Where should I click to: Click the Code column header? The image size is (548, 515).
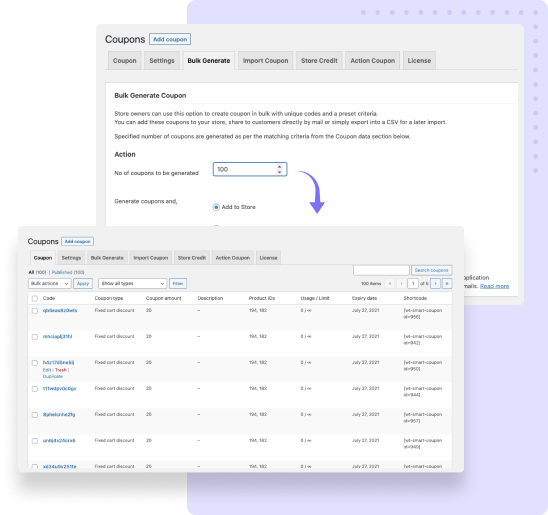pyautogui.click(x=49, y=298)
